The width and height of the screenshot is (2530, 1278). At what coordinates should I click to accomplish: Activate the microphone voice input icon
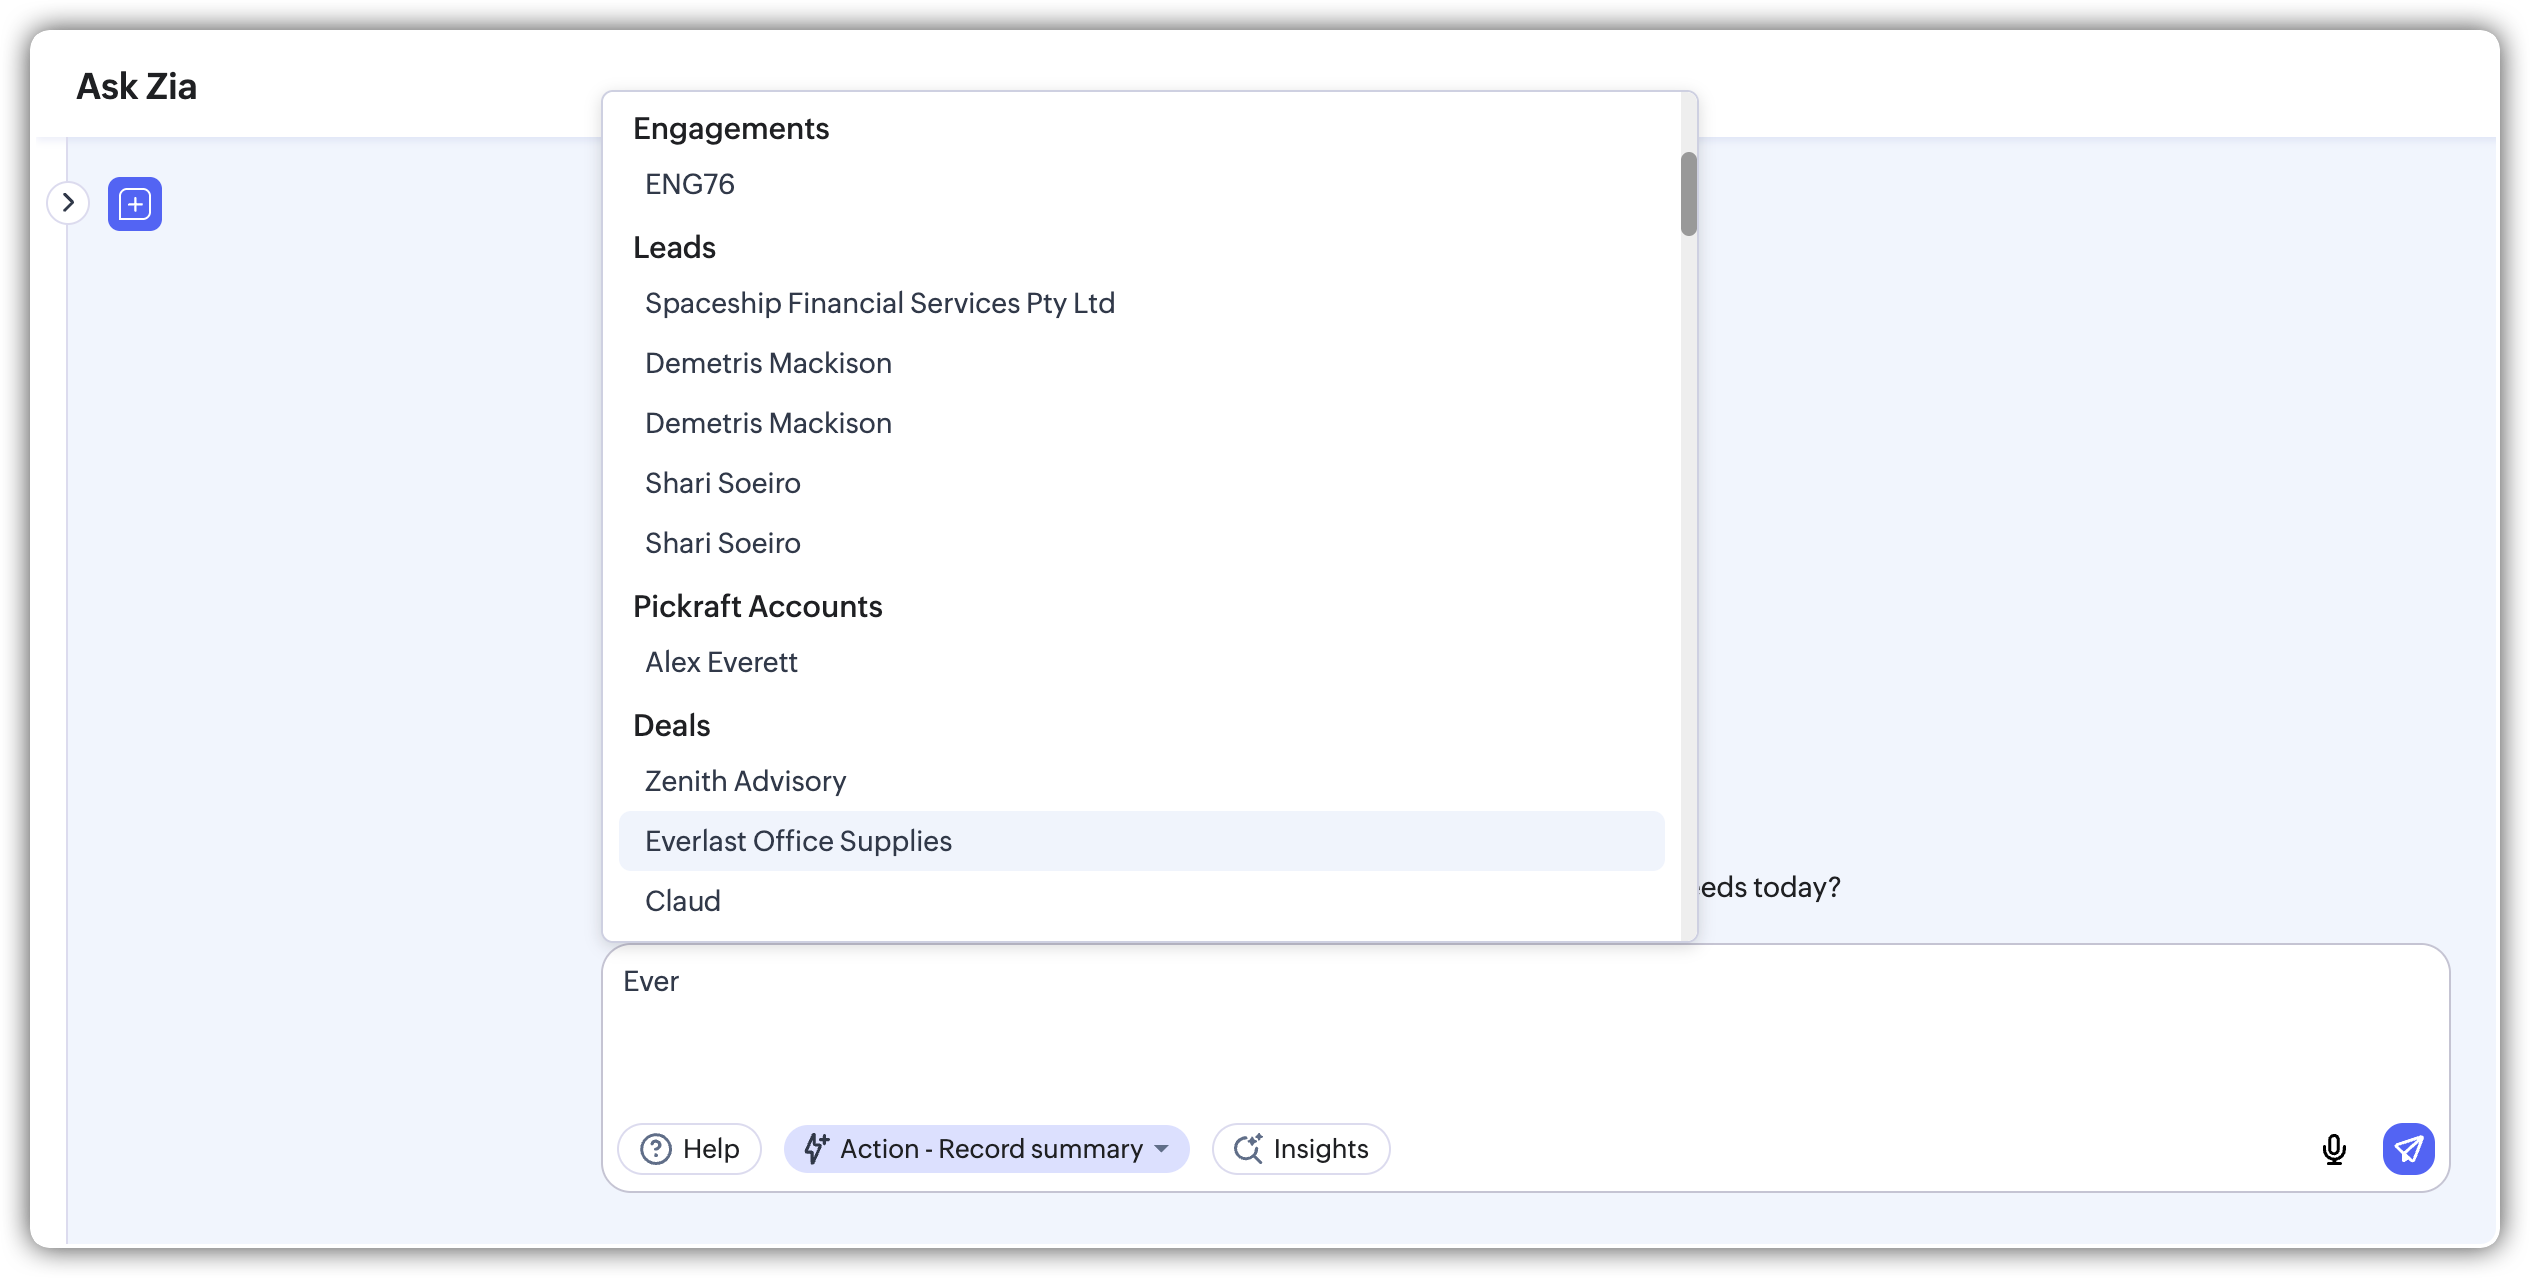coord(2334,1149)
